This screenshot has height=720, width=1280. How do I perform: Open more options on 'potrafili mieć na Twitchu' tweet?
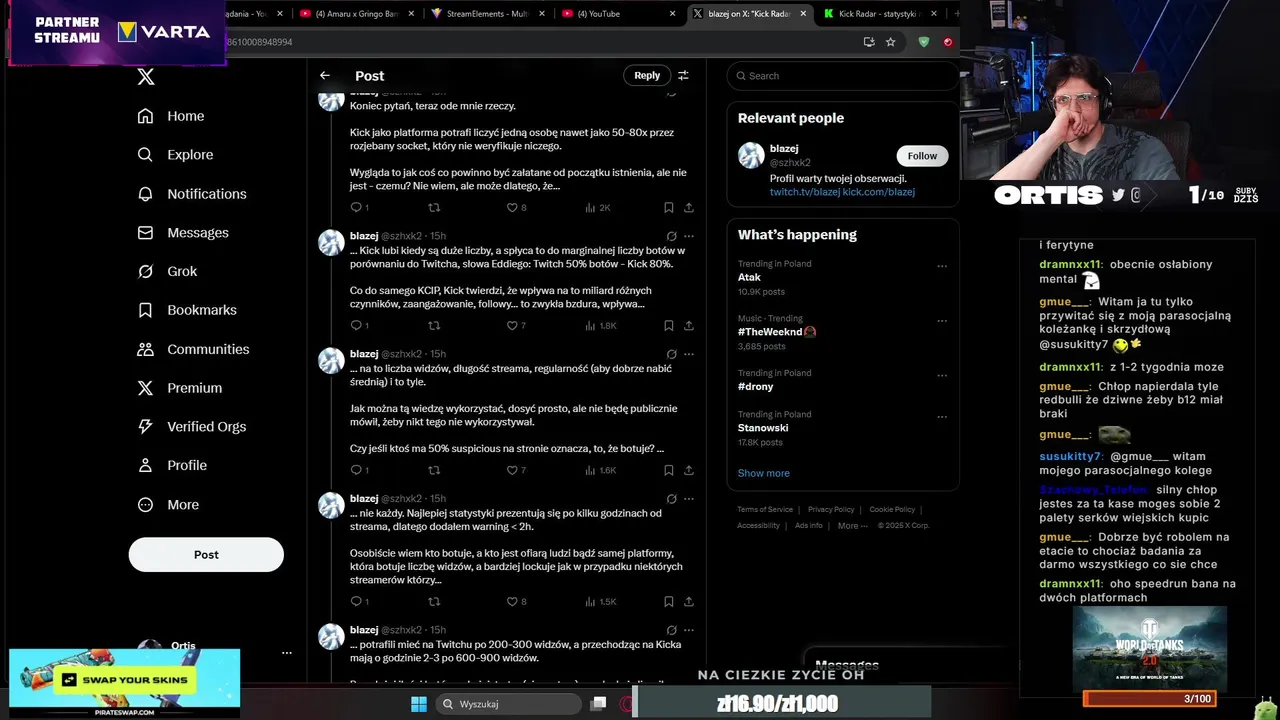coord(689,630)
